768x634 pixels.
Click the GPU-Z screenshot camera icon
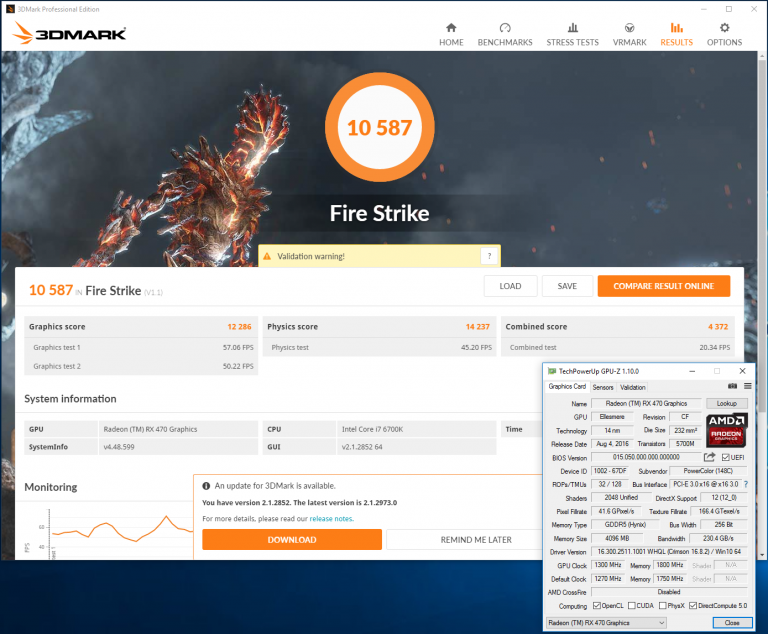tap(732, 386)
